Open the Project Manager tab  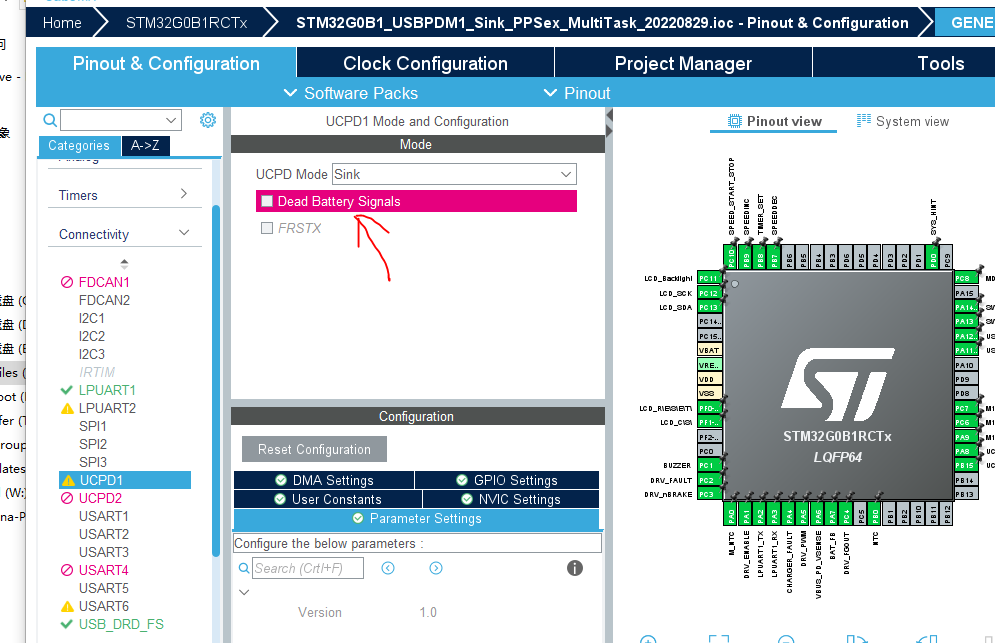(683, 63)
